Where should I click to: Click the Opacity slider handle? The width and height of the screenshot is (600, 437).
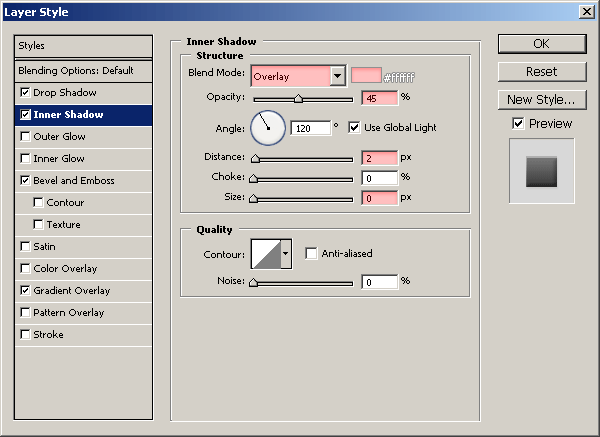coord(298,99)
